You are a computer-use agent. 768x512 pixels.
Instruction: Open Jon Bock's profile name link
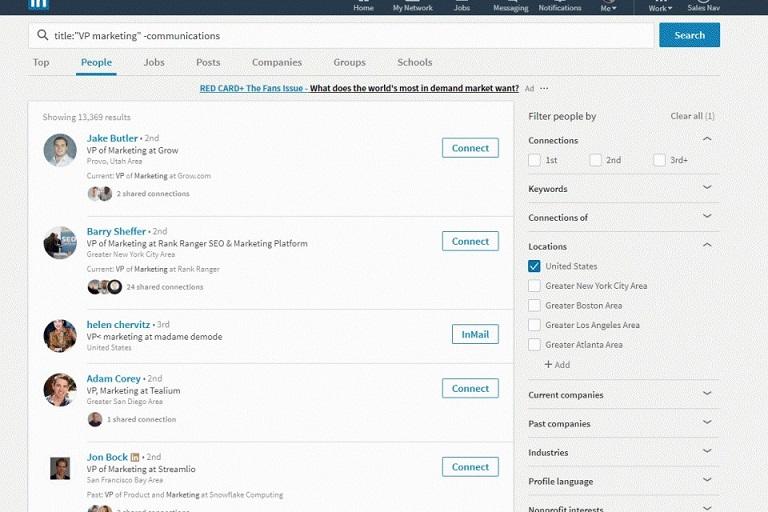click(107, 457)
